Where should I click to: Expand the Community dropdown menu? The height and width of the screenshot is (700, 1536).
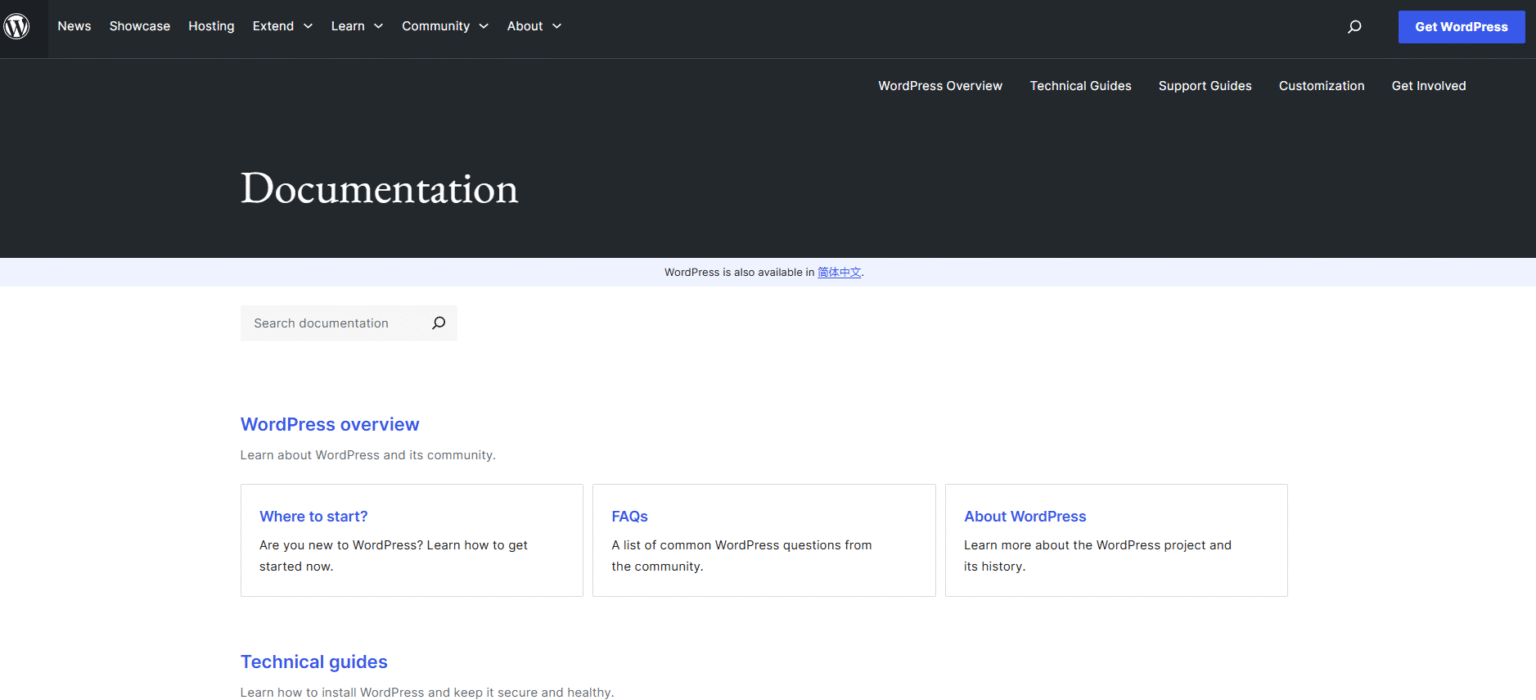pos(445,27)
